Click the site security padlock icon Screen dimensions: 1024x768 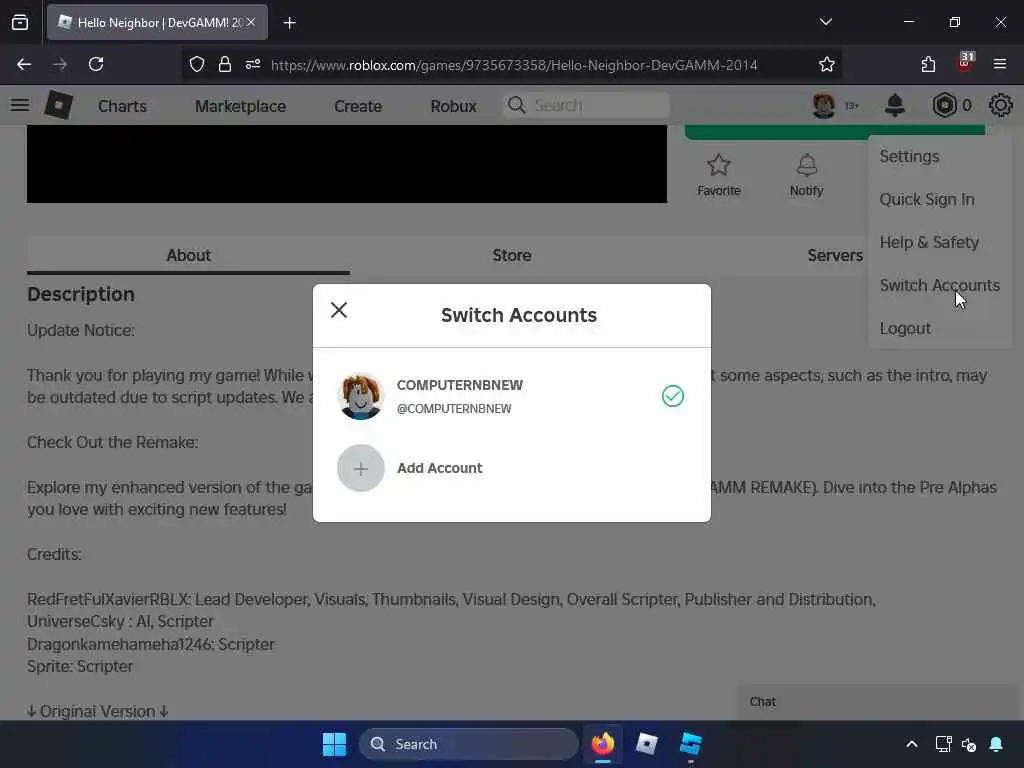point(225,64)
